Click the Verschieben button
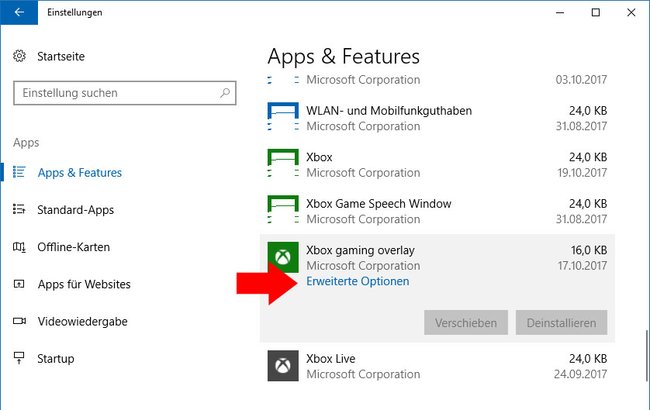Viewport: 650px width, 410px height. tap(466, 323)
